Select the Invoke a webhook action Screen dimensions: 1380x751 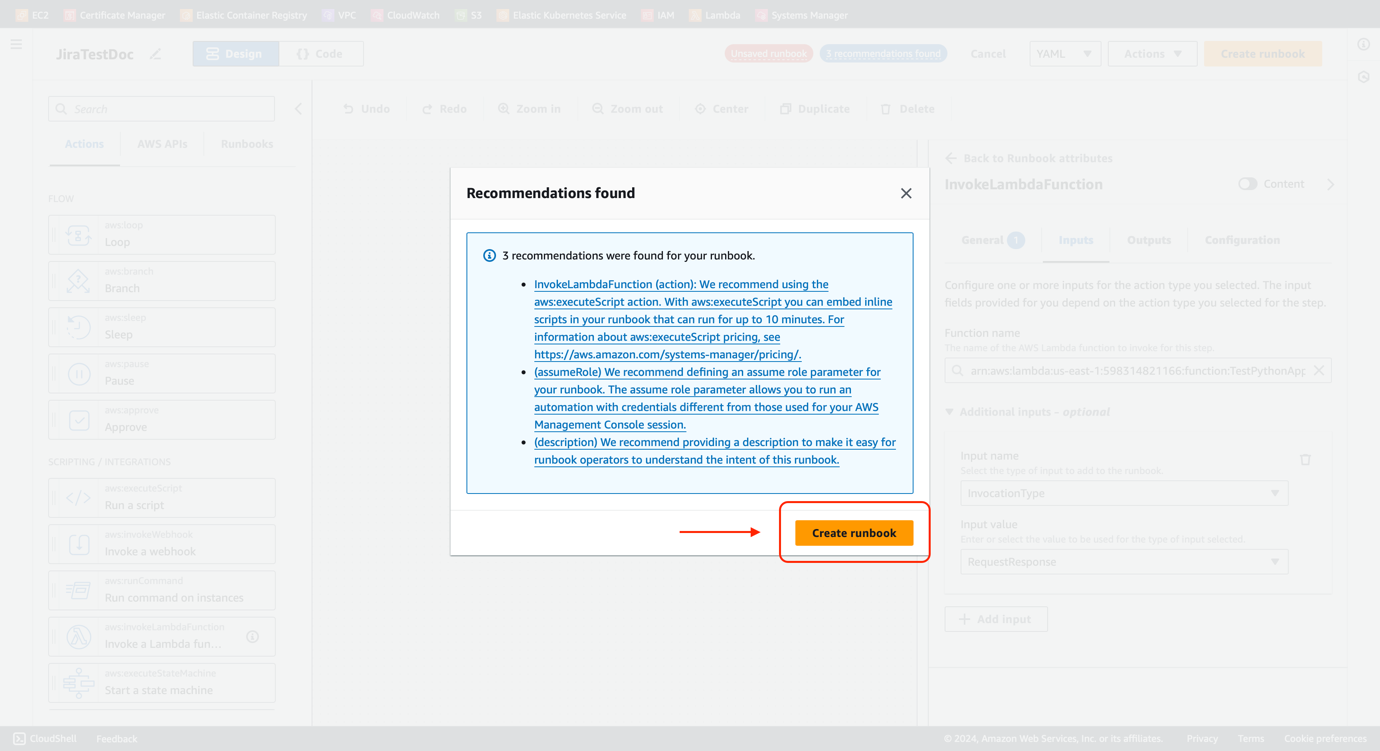162,544
